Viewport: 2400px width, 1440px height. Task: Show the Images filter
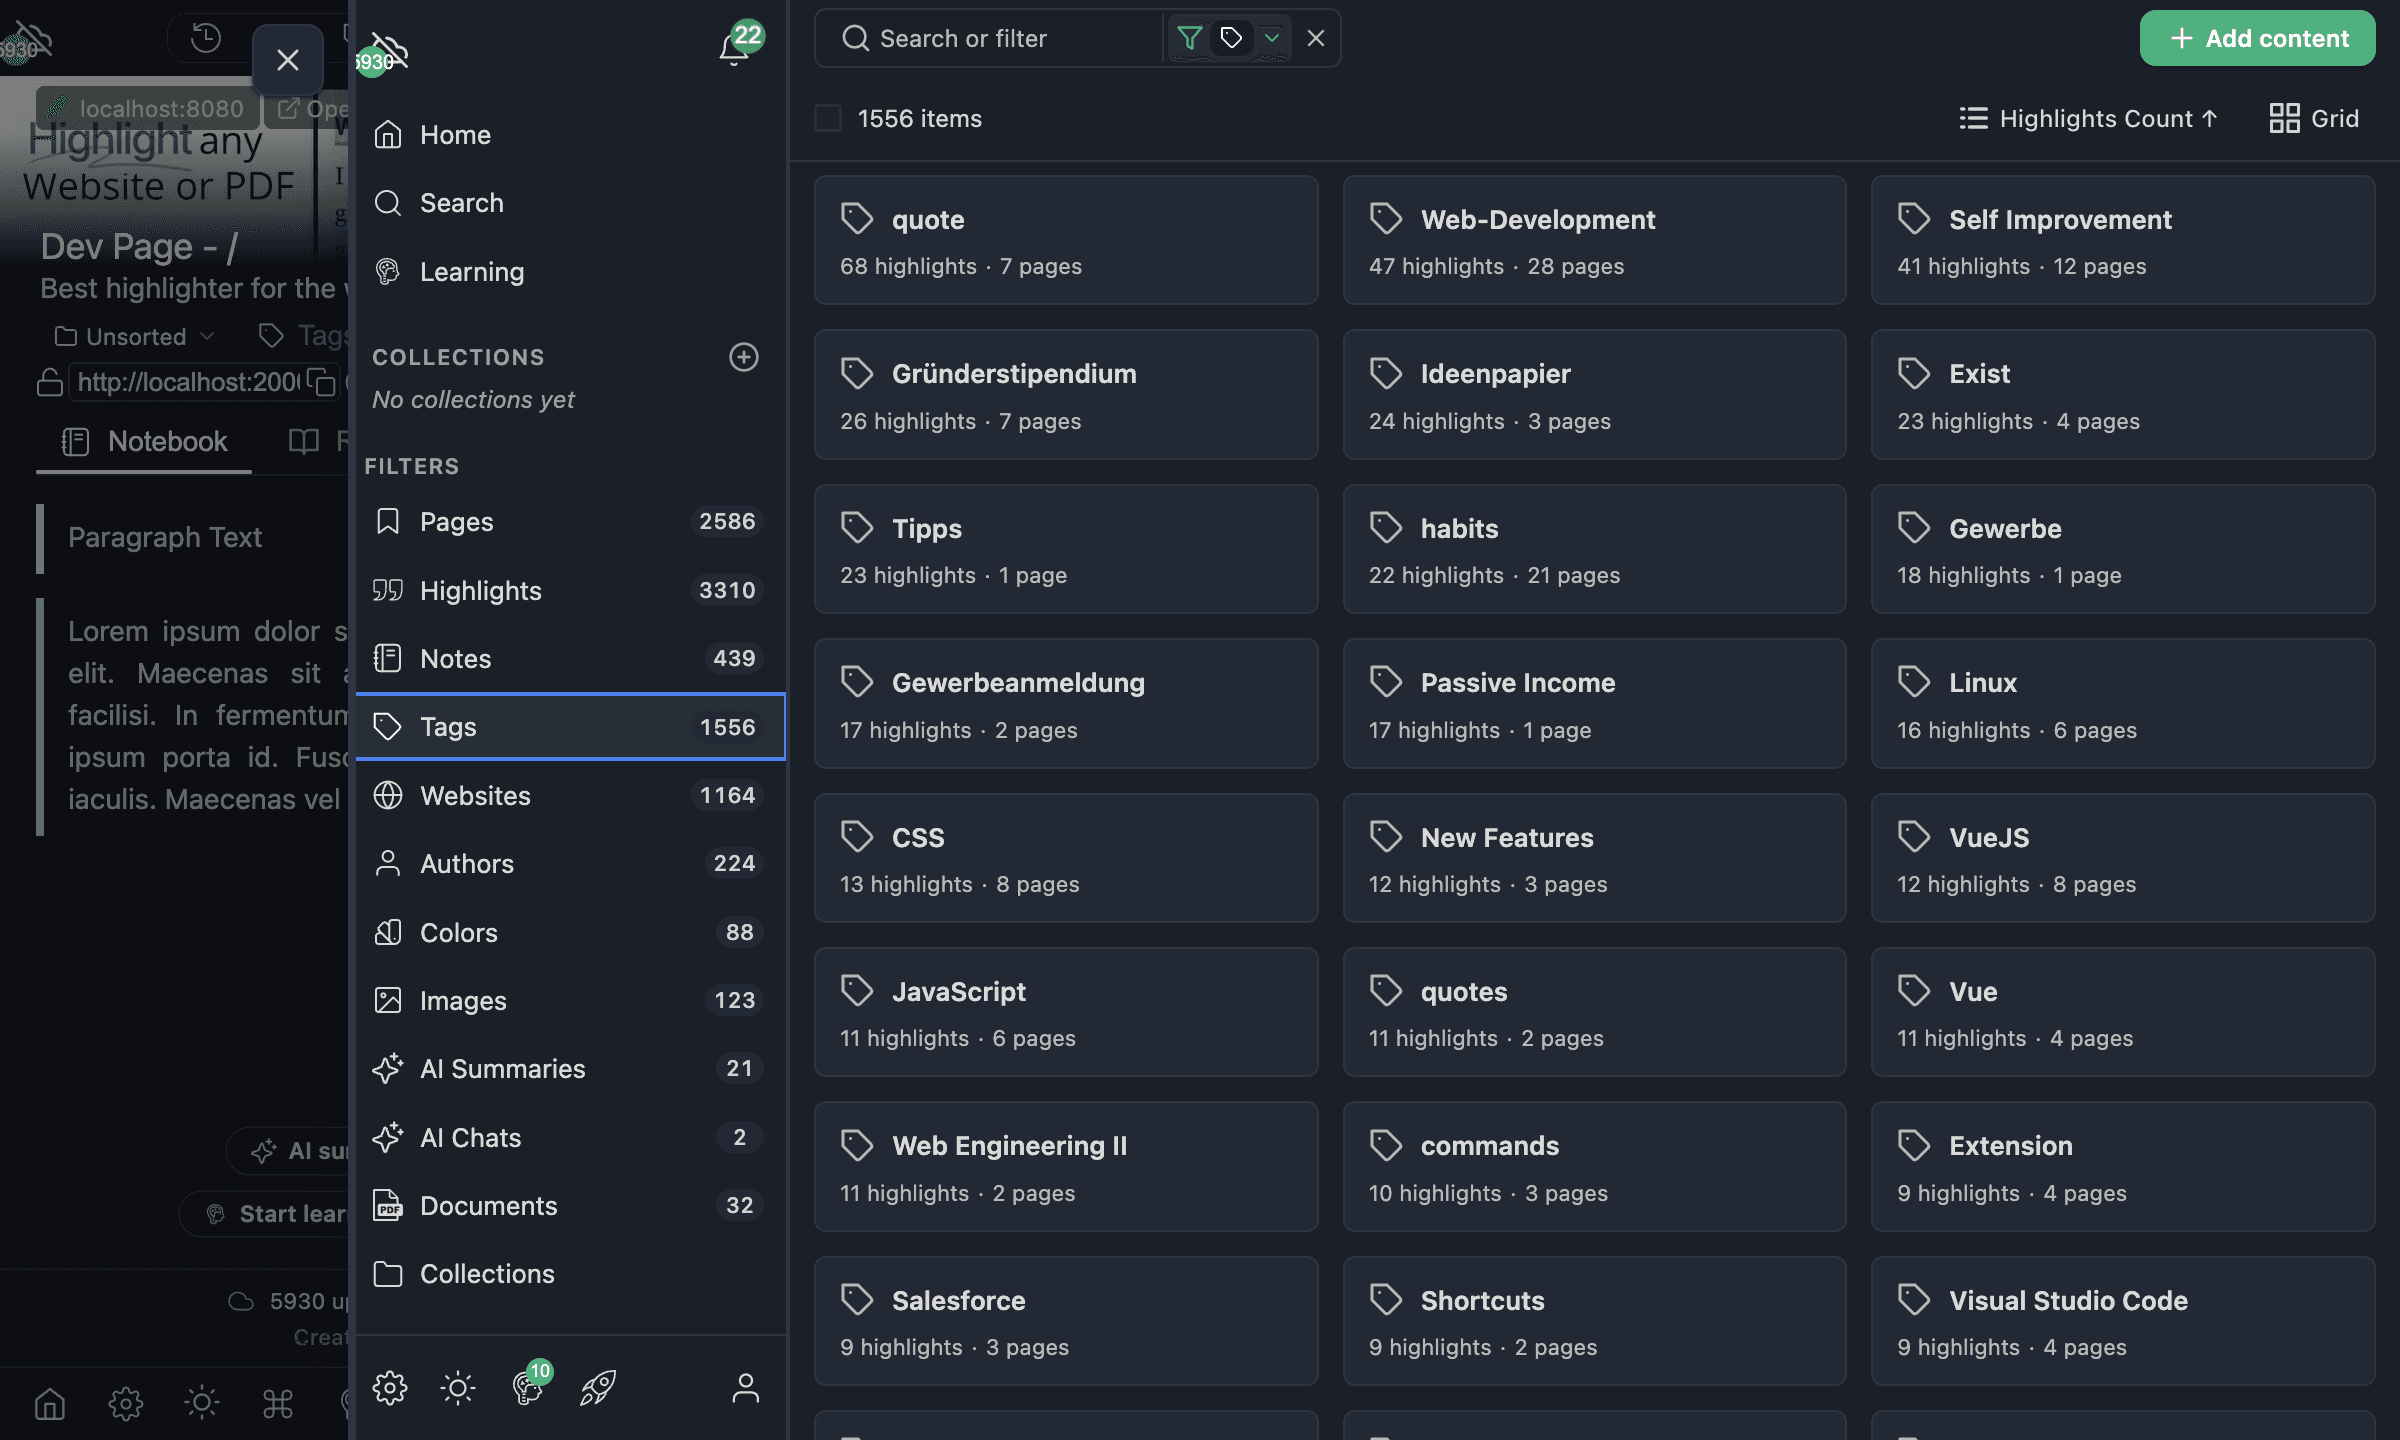coord(570,1000)
